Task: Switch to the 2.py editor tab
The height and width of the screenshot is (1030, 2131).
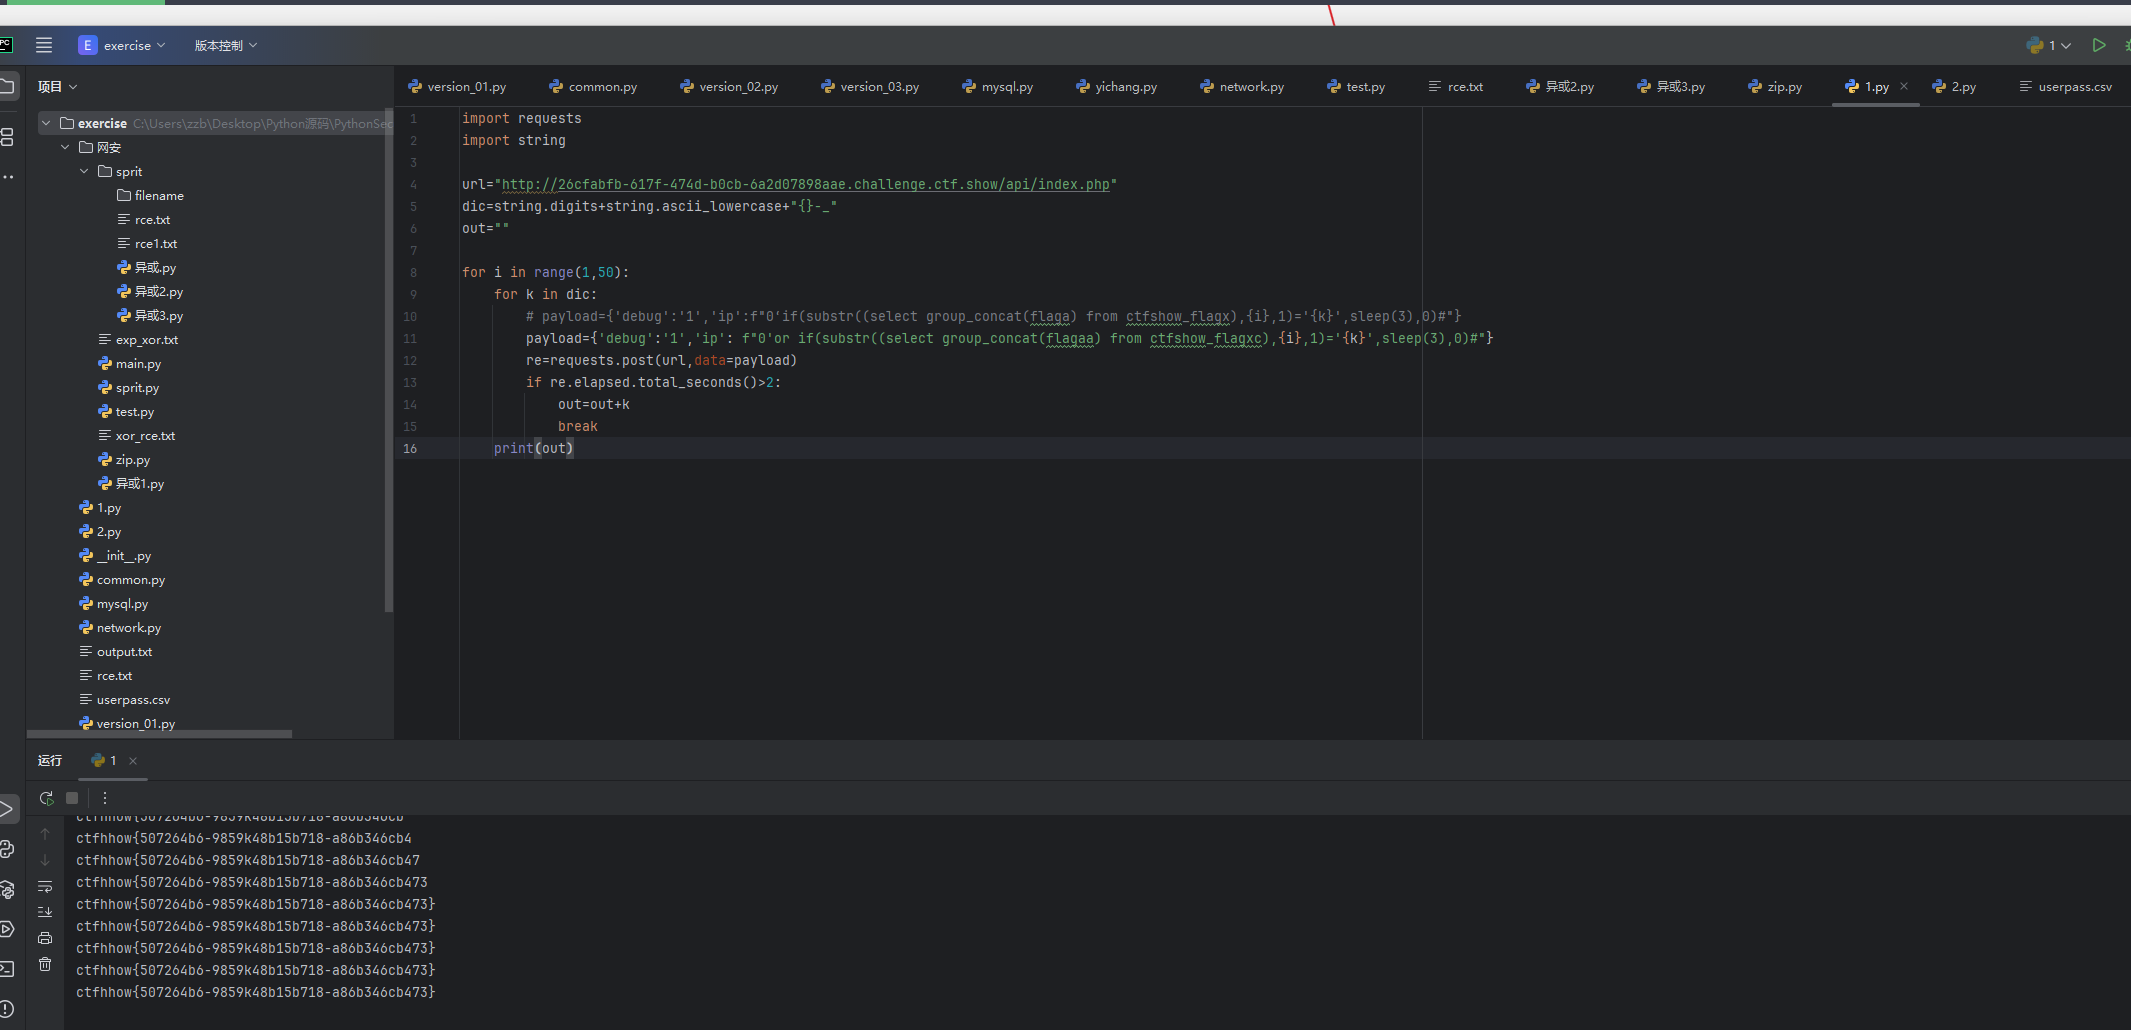Action: coord(1954,87)
